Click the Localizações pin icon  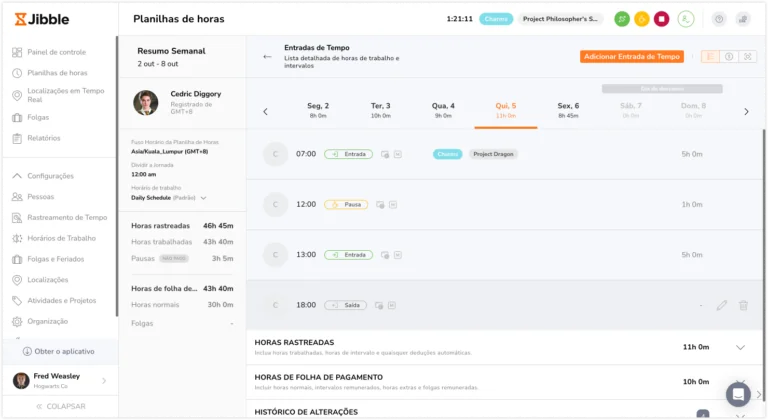click(17, 280)
